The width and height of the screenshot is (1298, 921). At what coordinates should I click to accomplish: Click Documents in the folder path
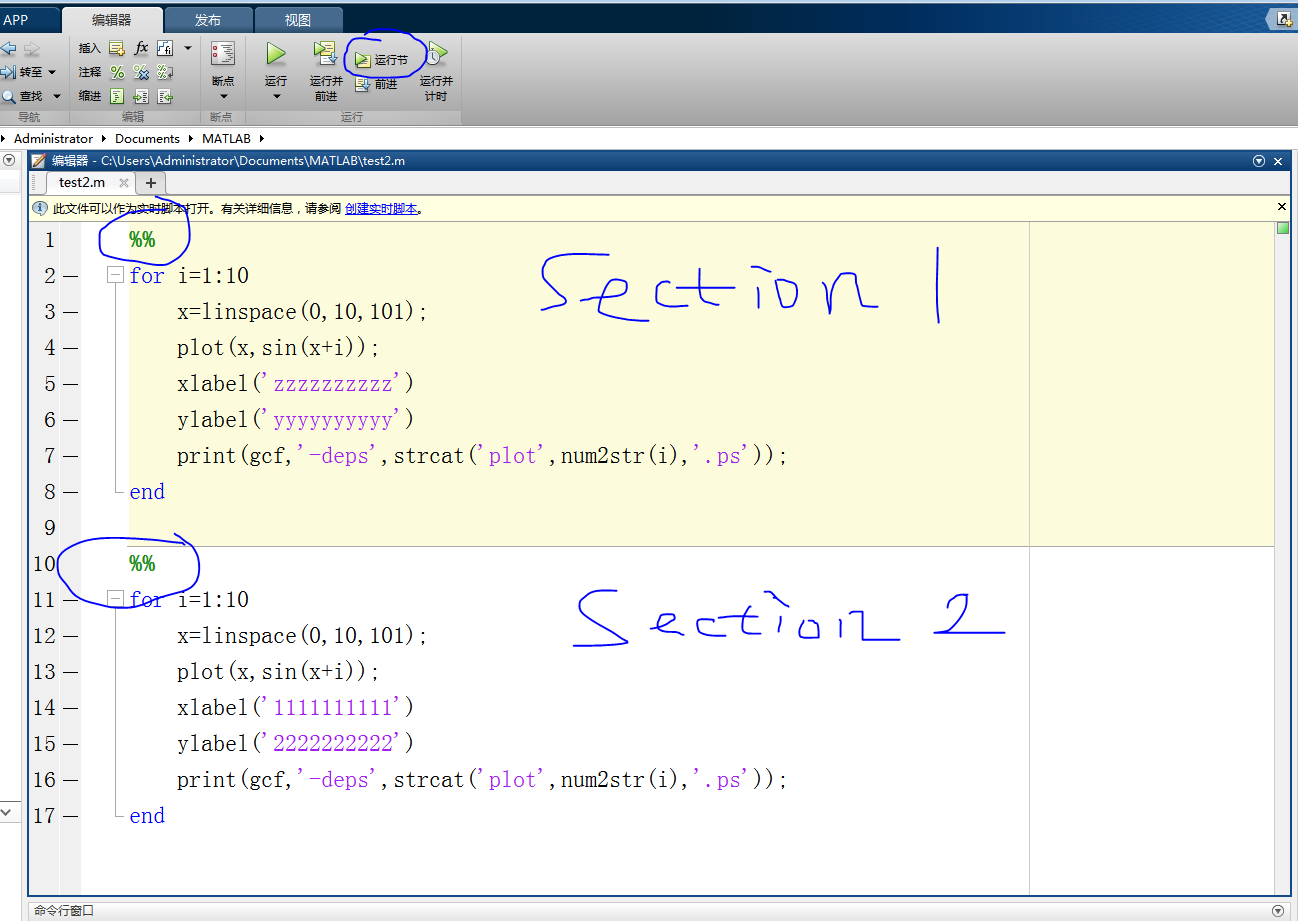pyautogui.click(x=147, y=139)
